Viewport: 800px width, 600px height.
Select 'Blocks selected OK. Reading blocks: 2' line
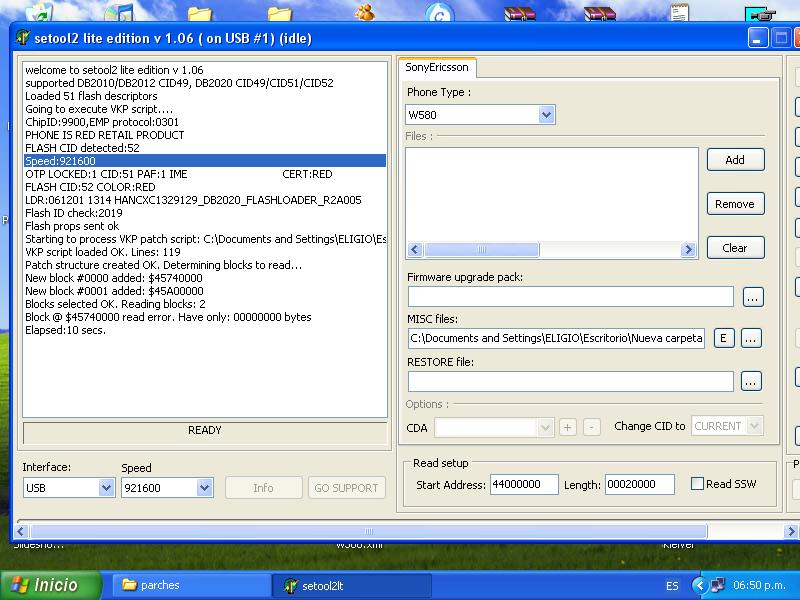click(115, 304)
